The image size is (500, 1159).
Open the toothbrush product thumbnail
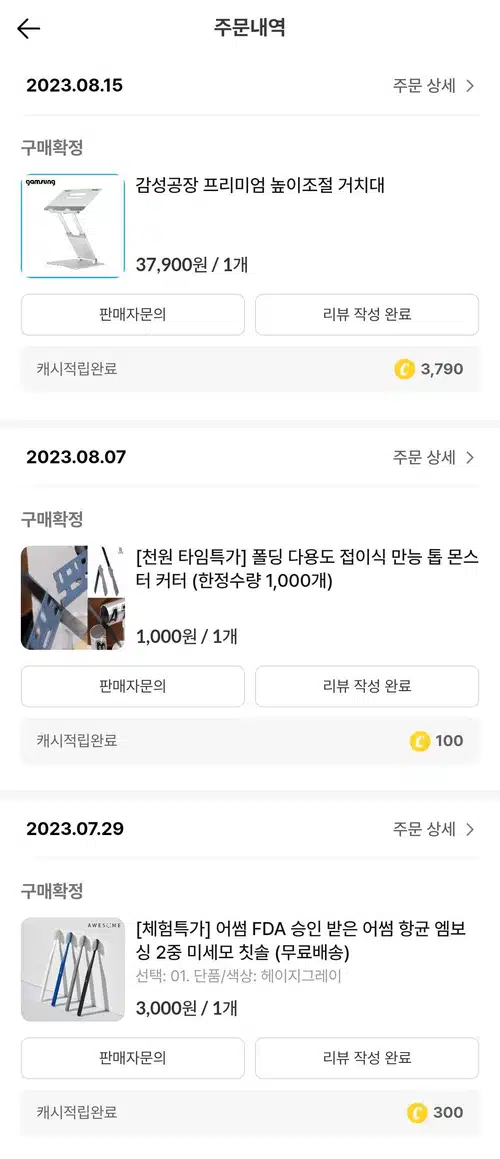coord(72,969)
